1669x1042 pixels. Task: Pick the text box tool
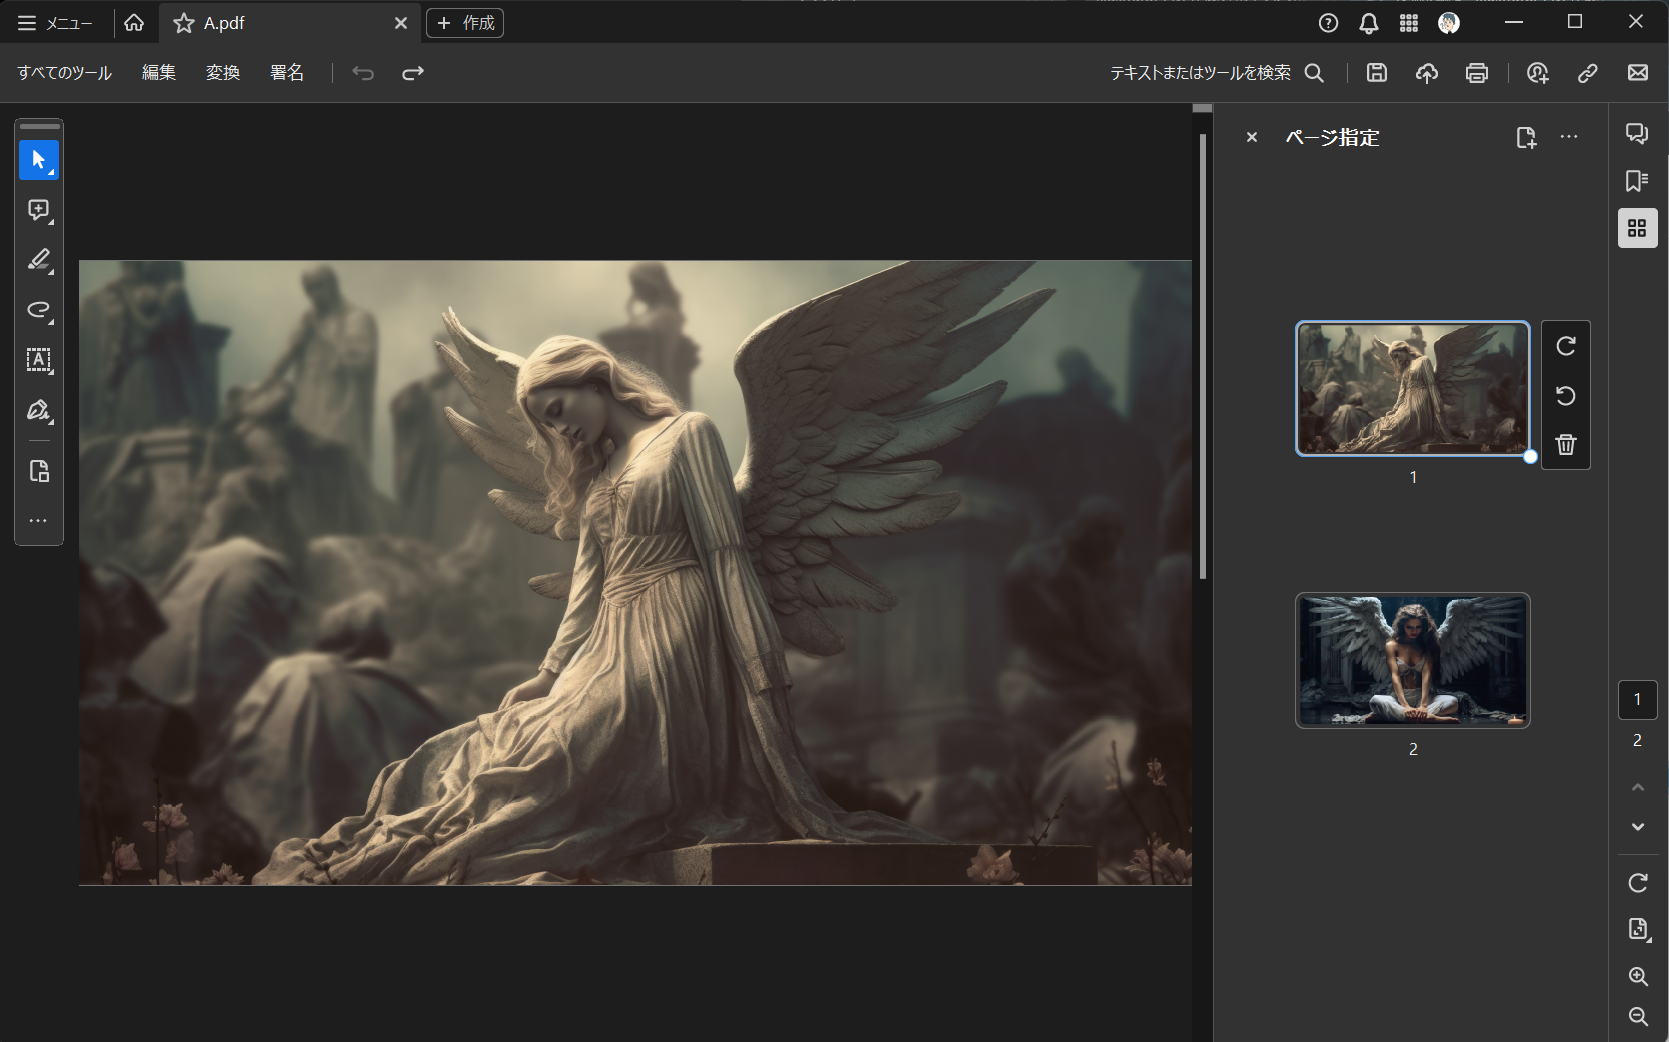coord(39,360)
